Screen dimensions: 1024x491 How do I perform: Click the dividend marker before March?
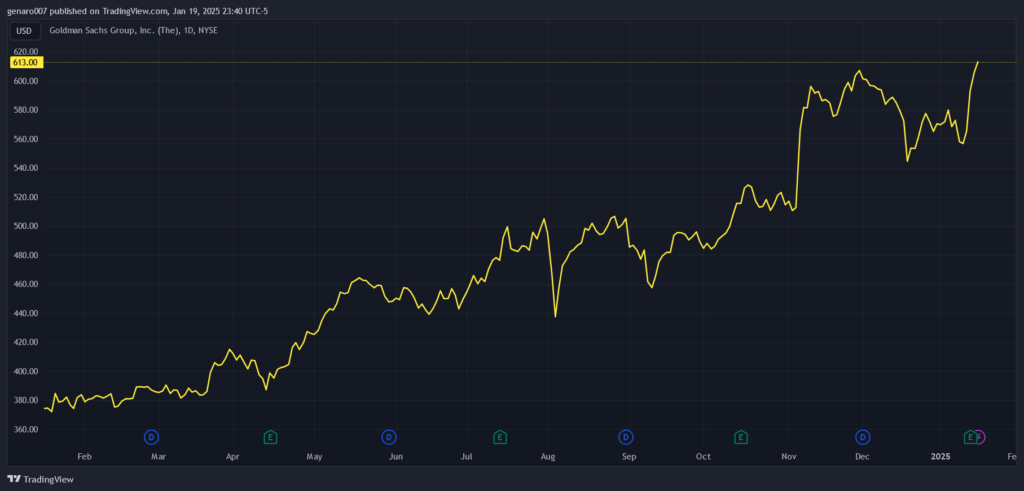click(152, 437)
